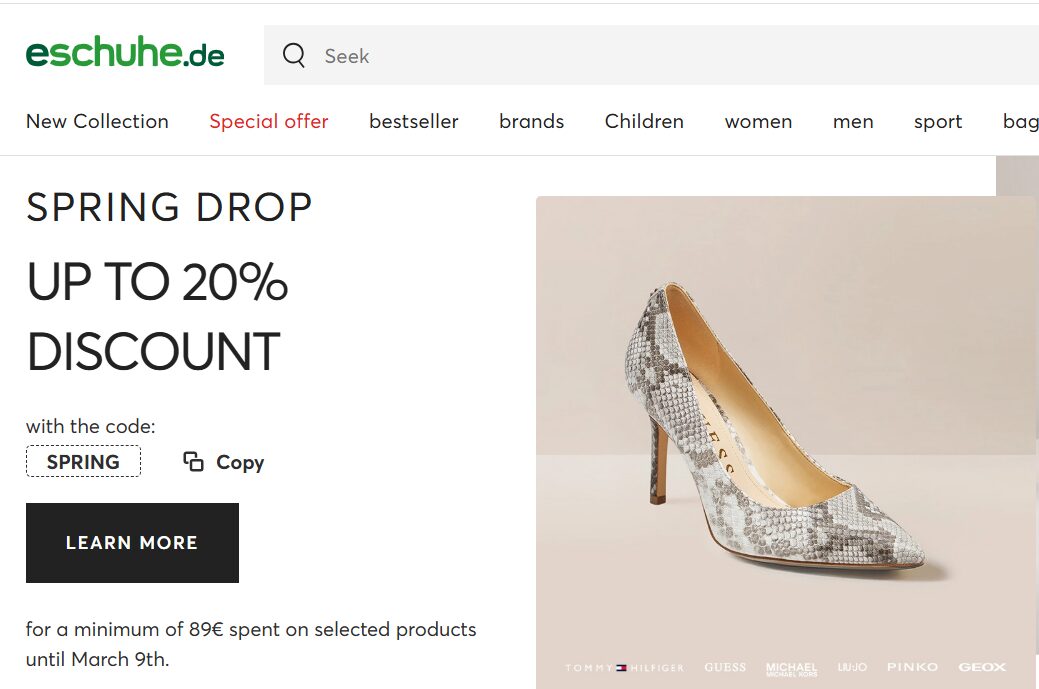Click the dashed SPRING promo code box
This screenshot has height=689, width=1039.
point(83,462)
